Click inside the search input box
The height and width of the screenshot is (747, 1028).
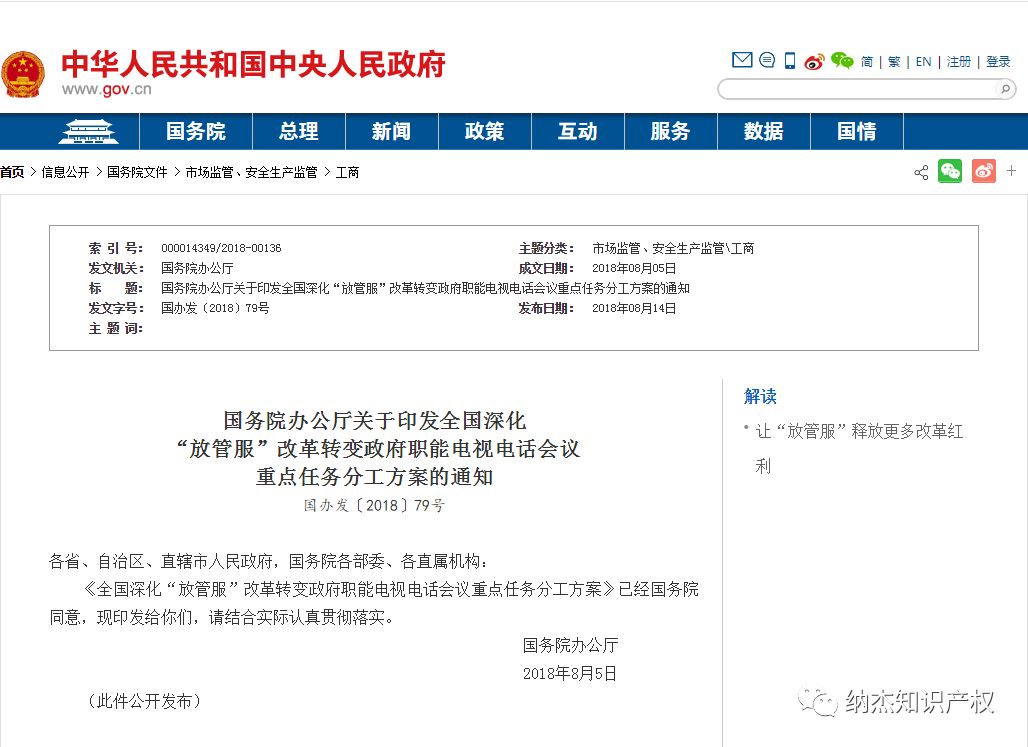860,89
